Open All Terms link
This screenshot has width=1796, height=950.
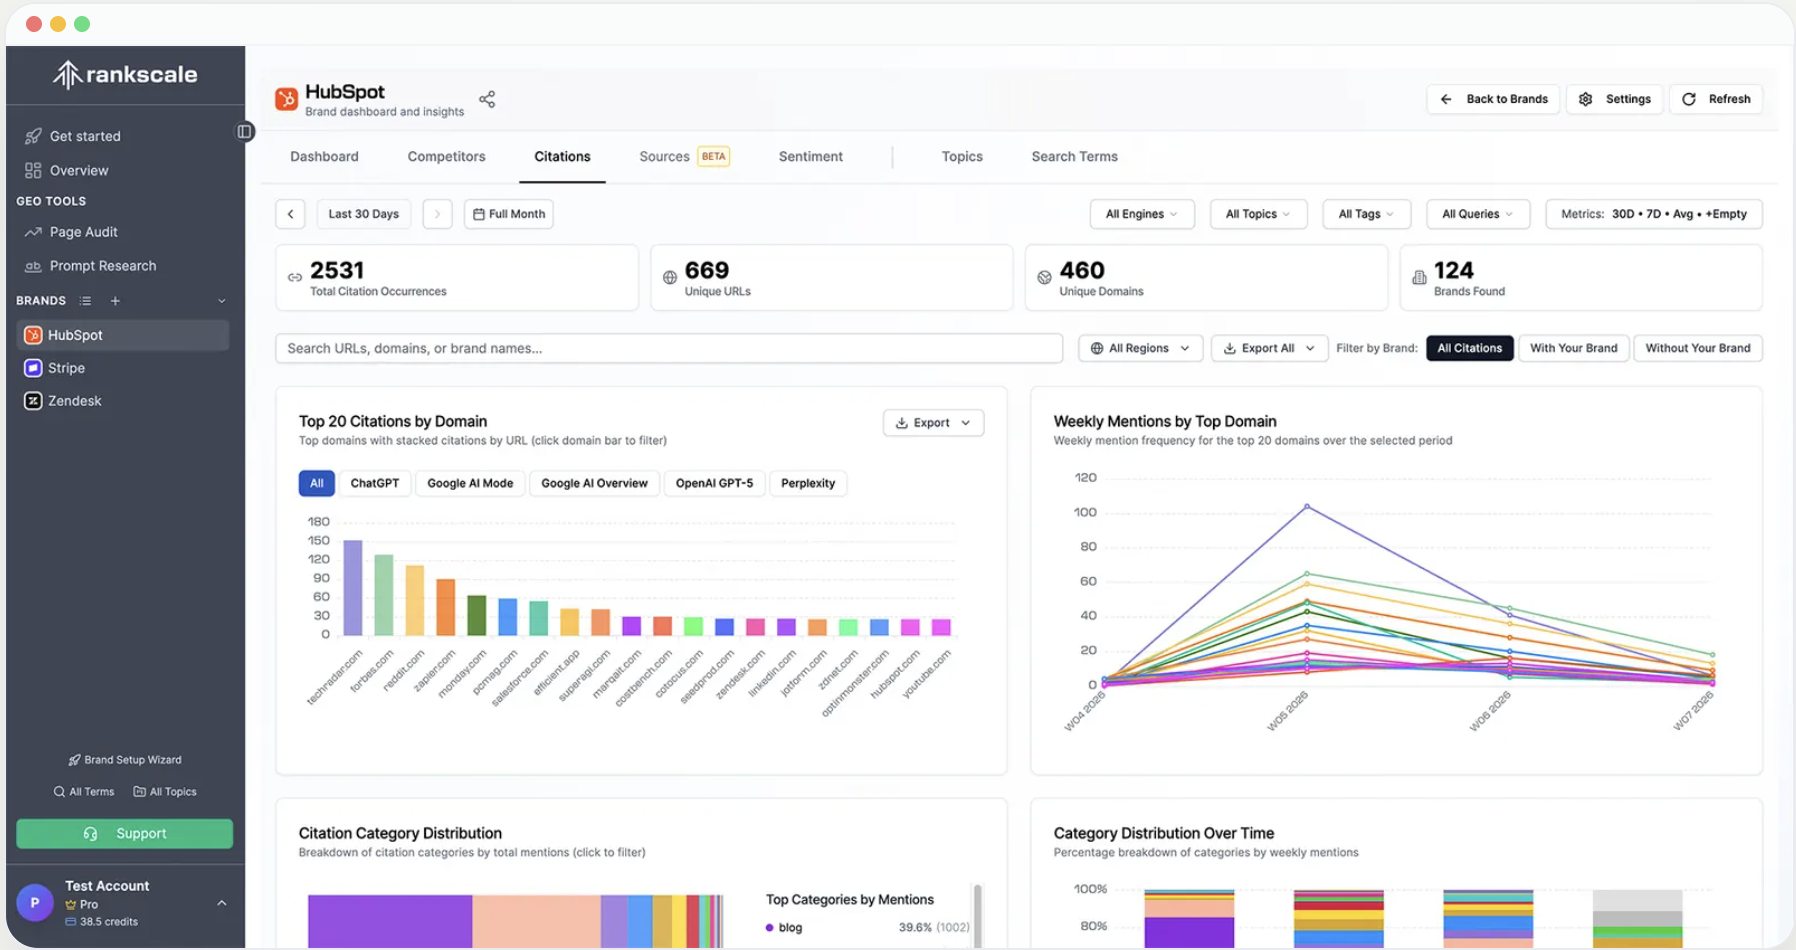click(x=84, y=792)
